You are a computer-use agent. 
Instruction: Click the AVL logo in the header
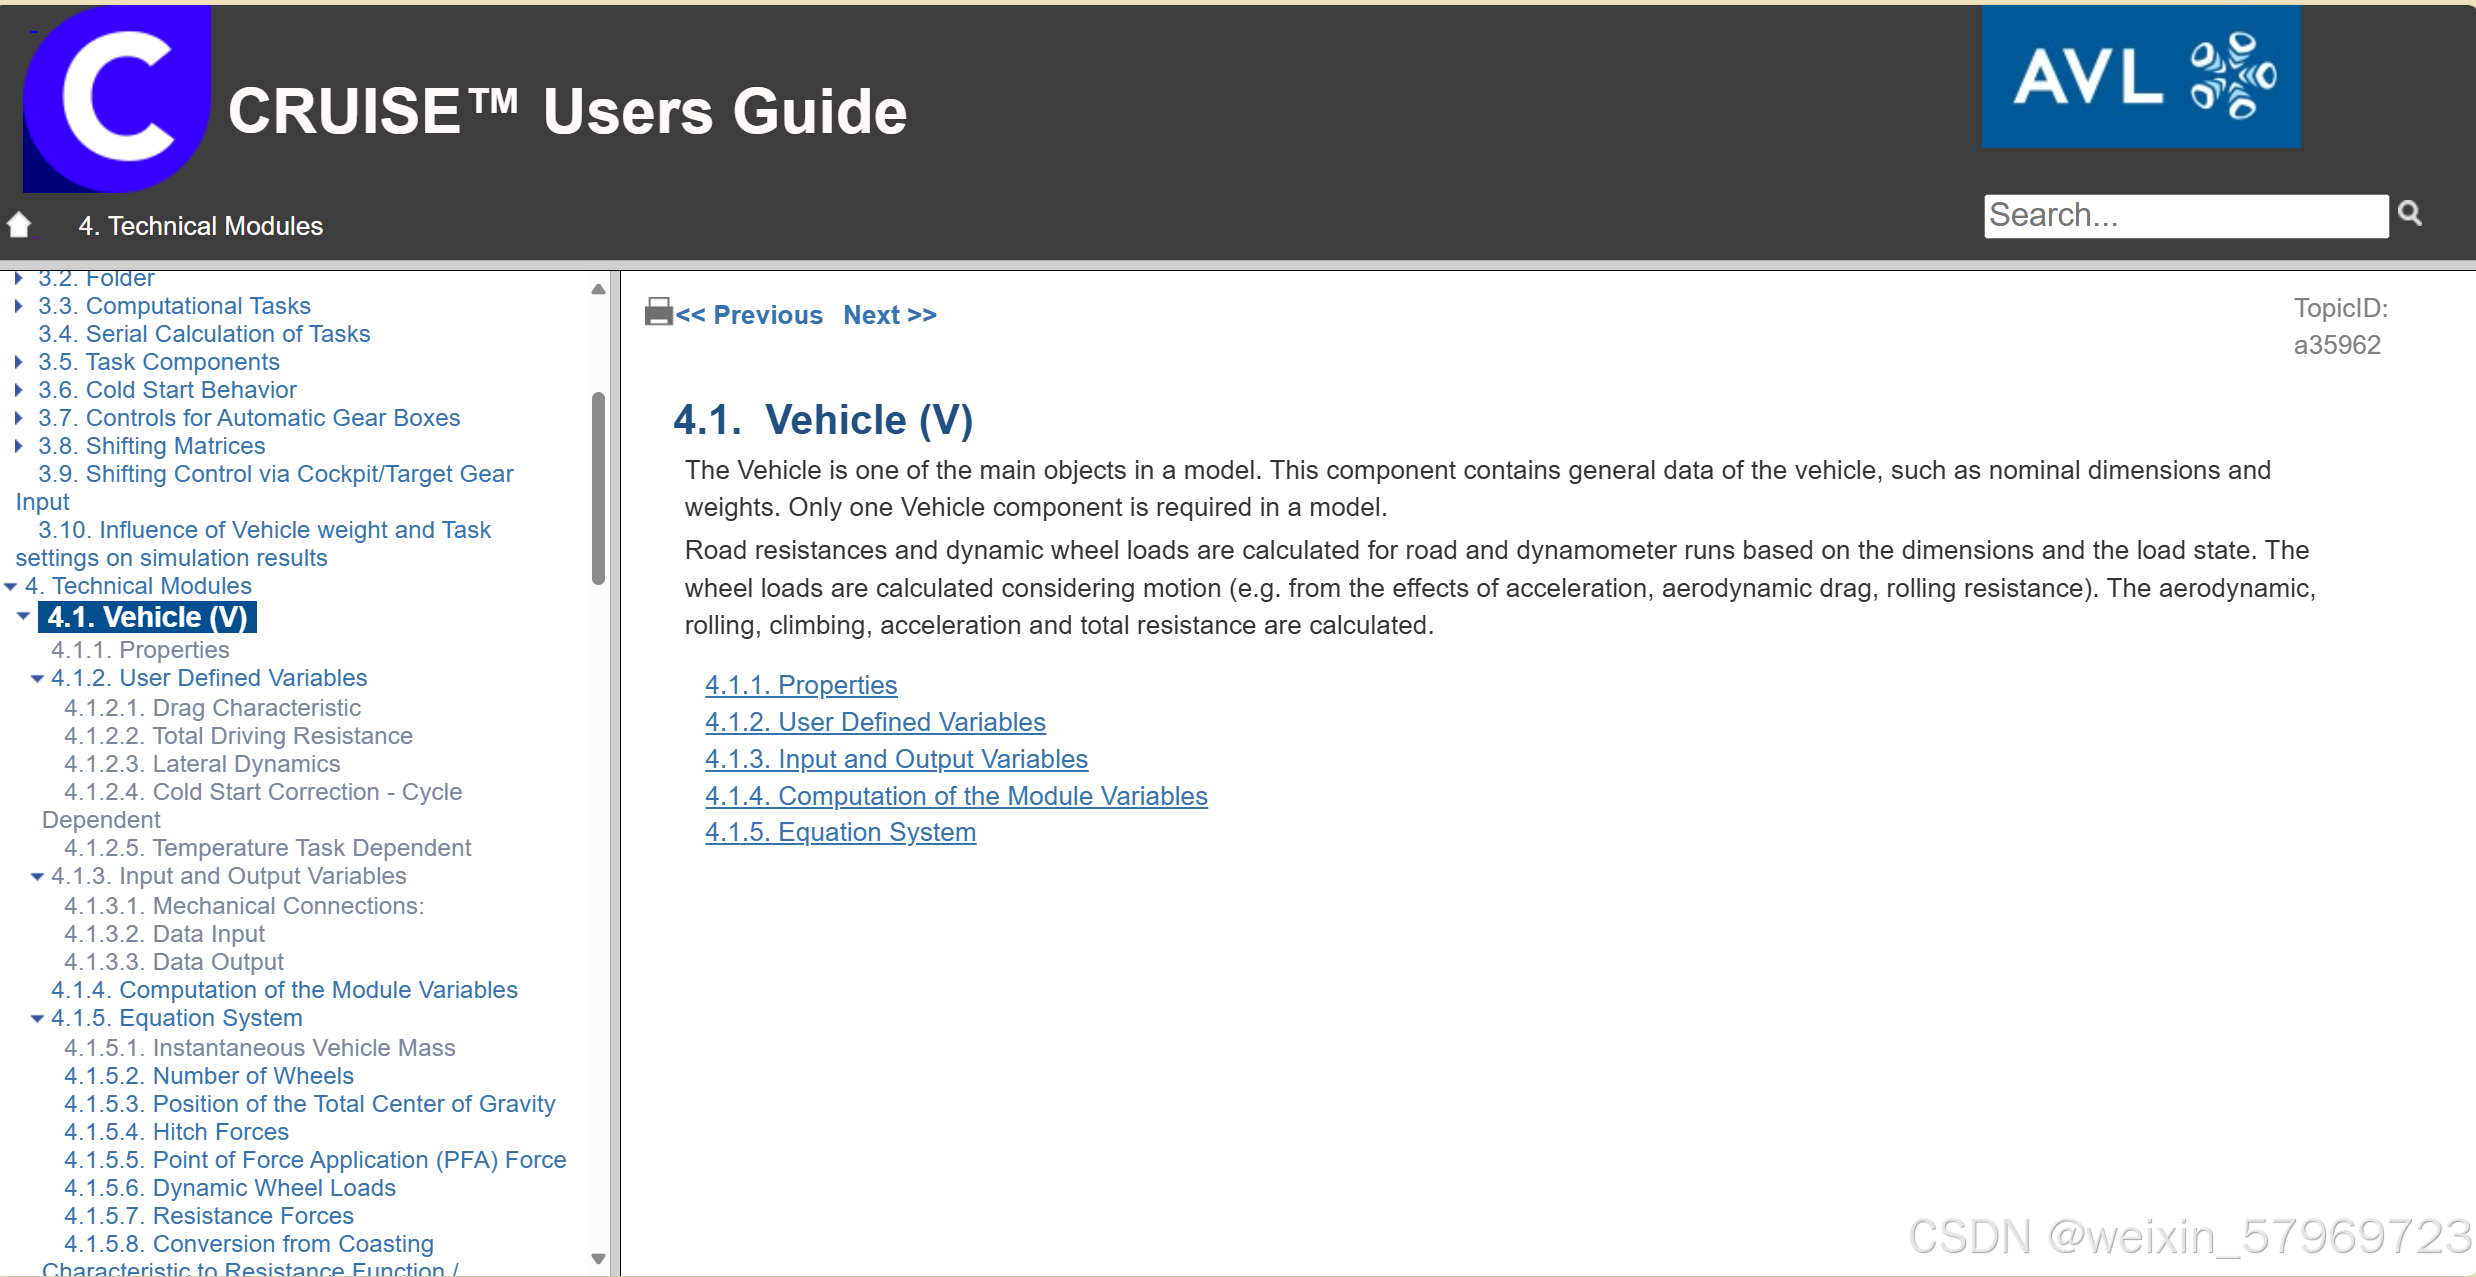(2140, 77)
